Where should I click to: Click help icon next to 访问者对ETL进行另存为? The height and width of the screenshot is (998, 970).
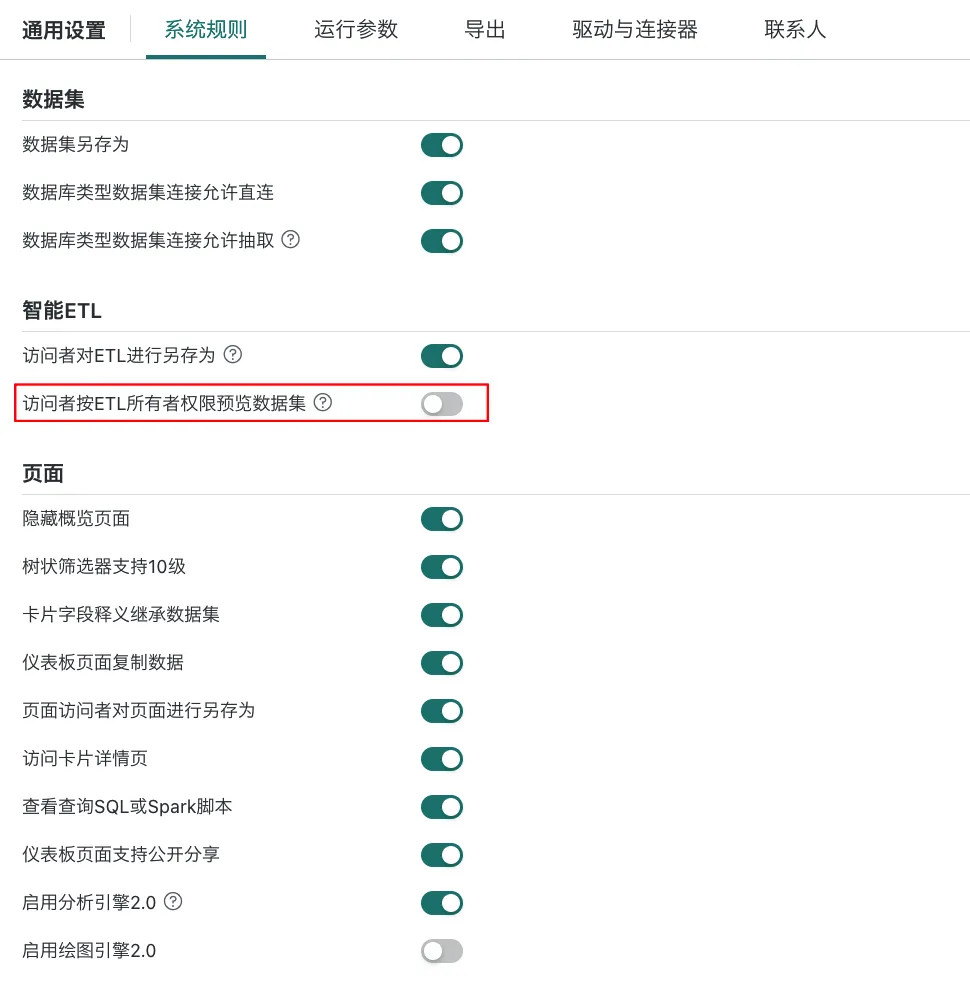pos(233,354)
